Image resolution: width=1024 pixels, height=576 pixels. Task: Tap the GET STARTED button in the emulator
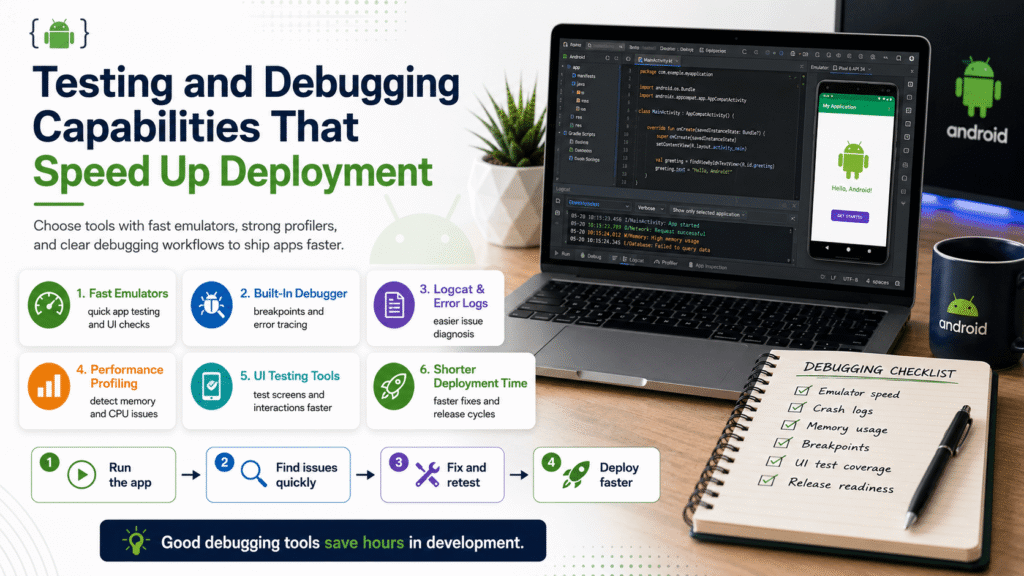tap(850, 217)
